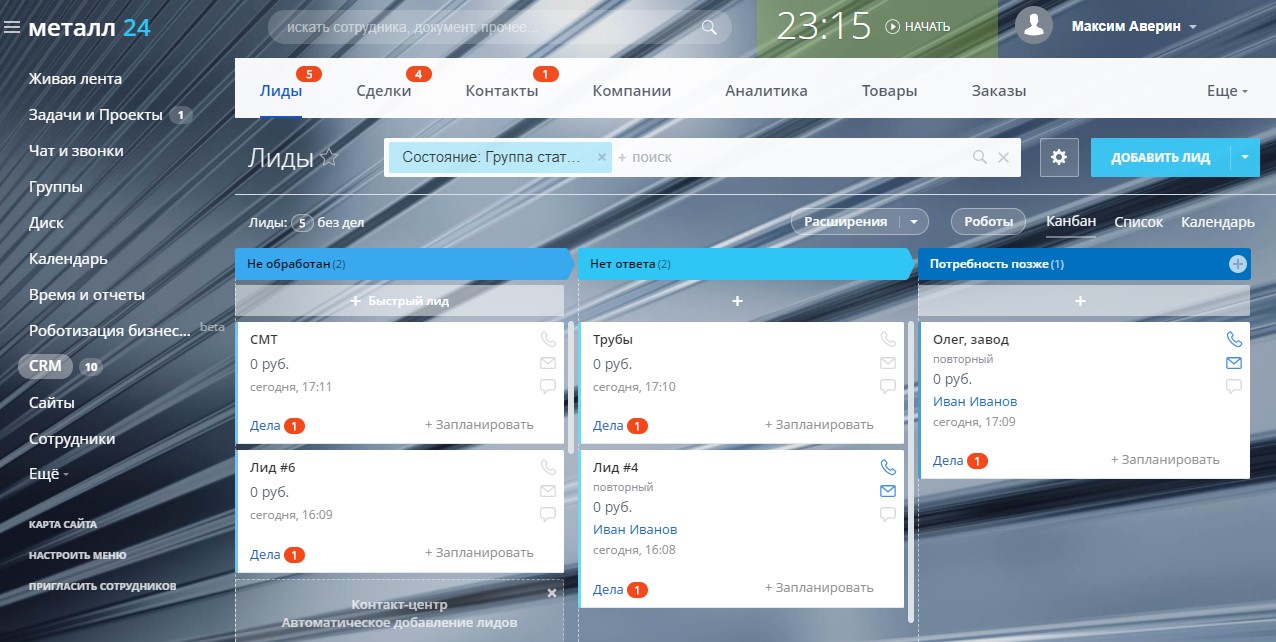Open Иван Иванов link on Лид #4 card
1276x642 pixels.
635,529
